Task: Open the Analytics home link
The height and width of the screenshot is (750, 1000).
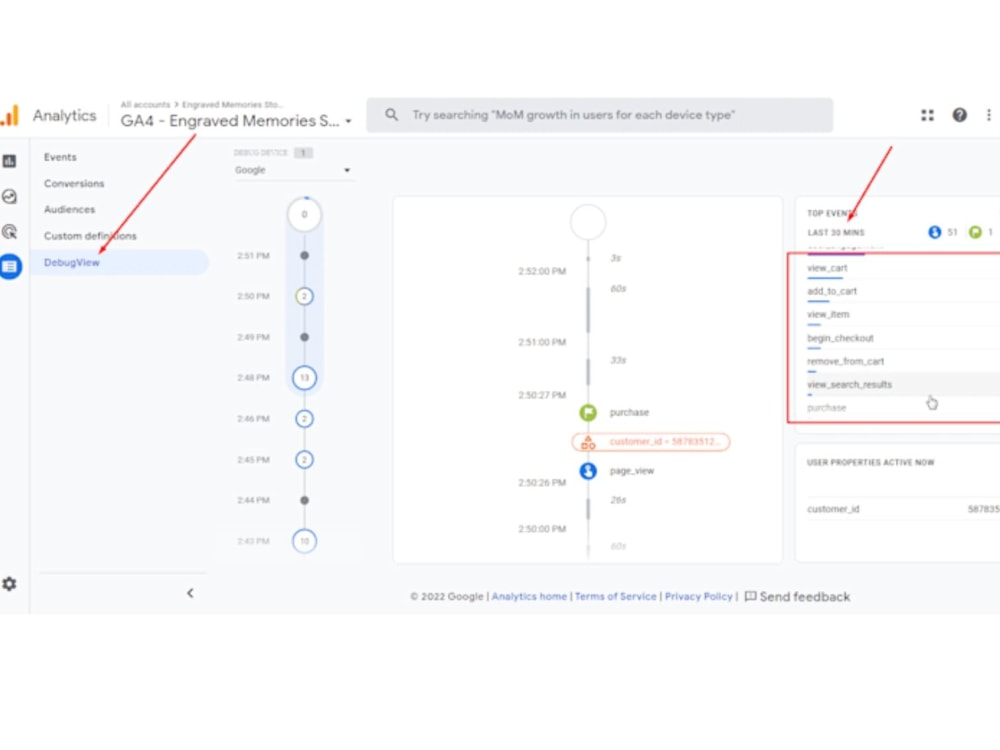Action: [529, 596]
